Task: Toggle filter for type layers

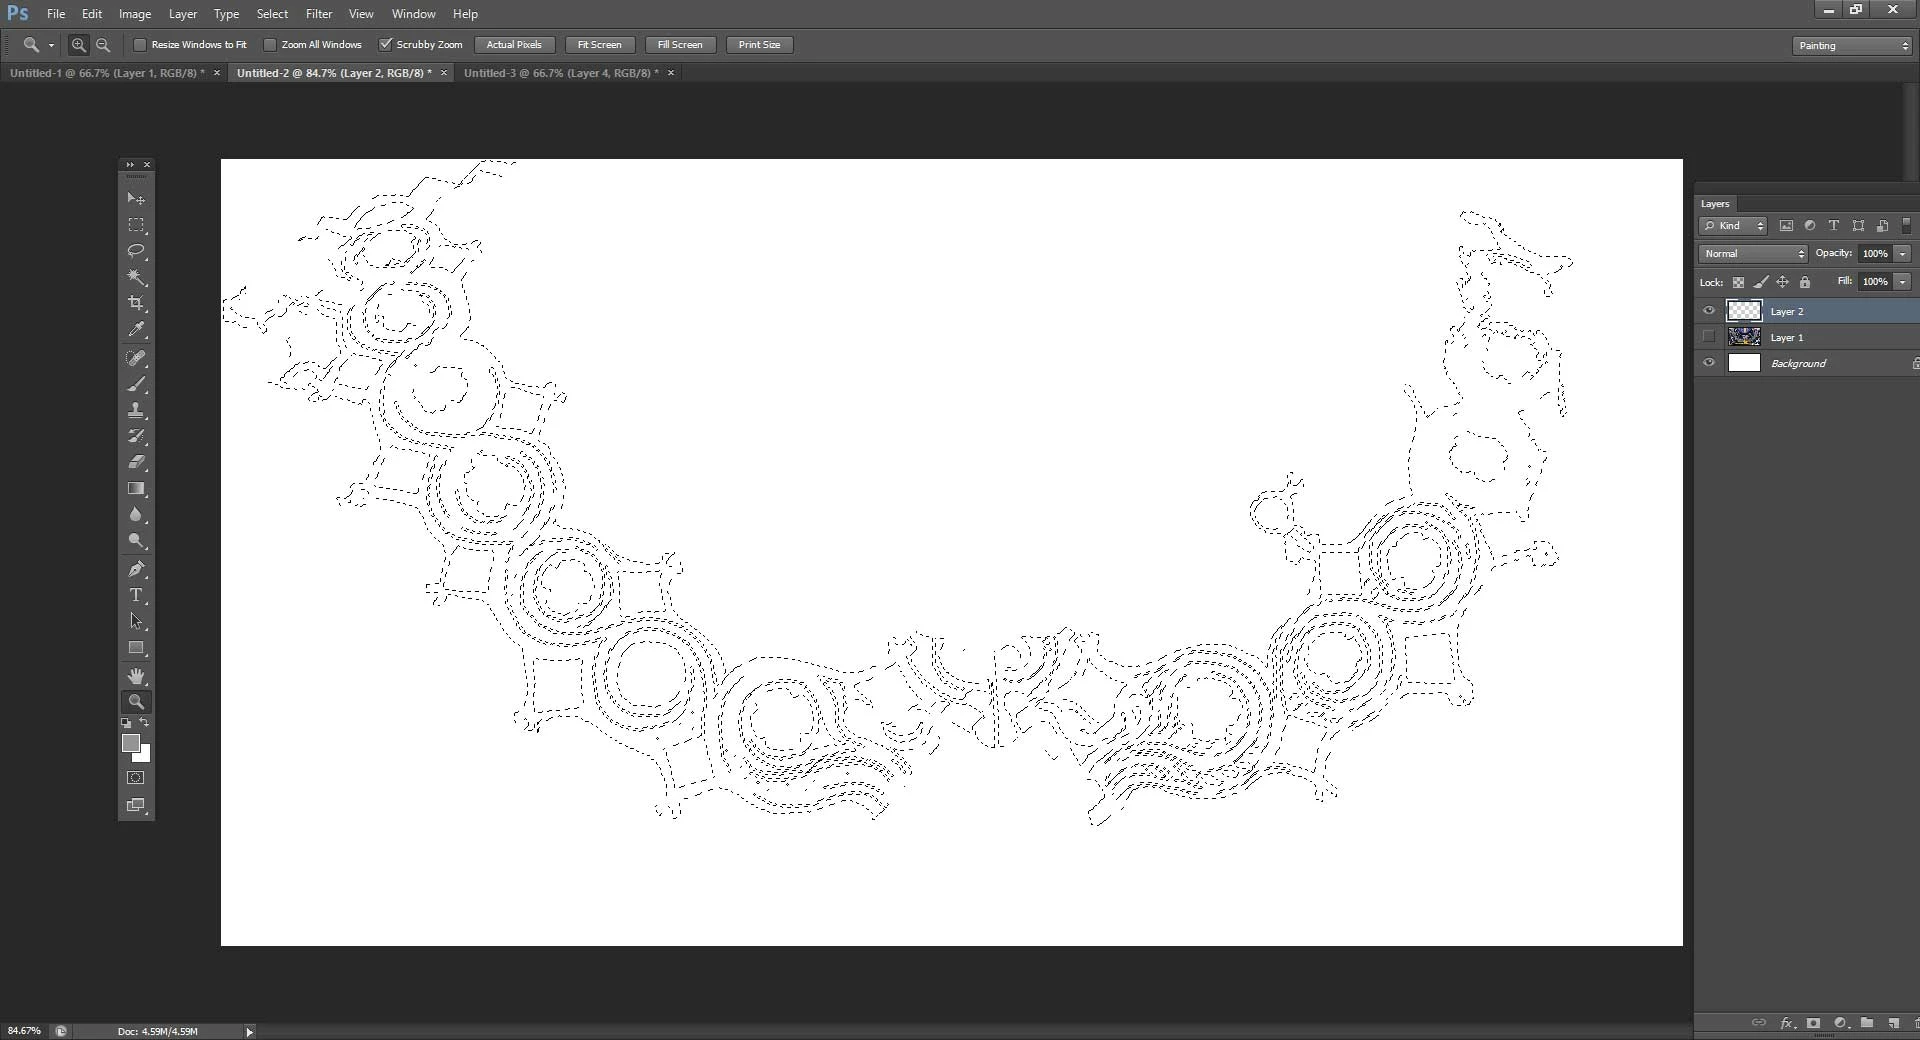Action: 1834,226
